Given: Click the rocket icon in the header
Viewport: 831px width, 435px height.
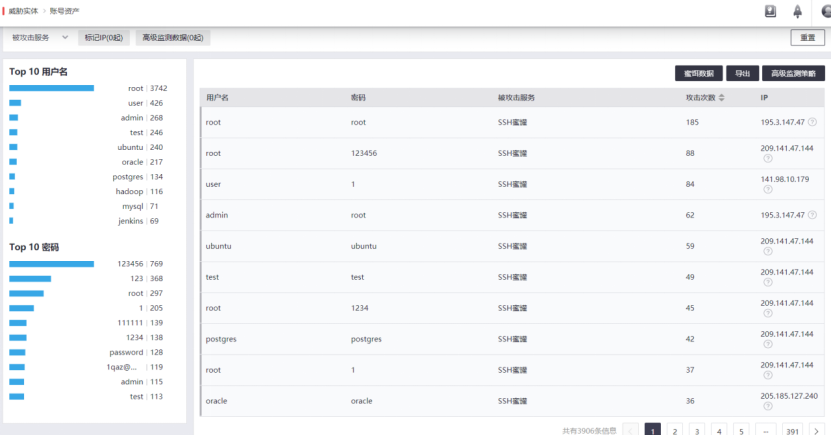Looking at the screenshot, I should pyautogui.click(x=797, y=11).
